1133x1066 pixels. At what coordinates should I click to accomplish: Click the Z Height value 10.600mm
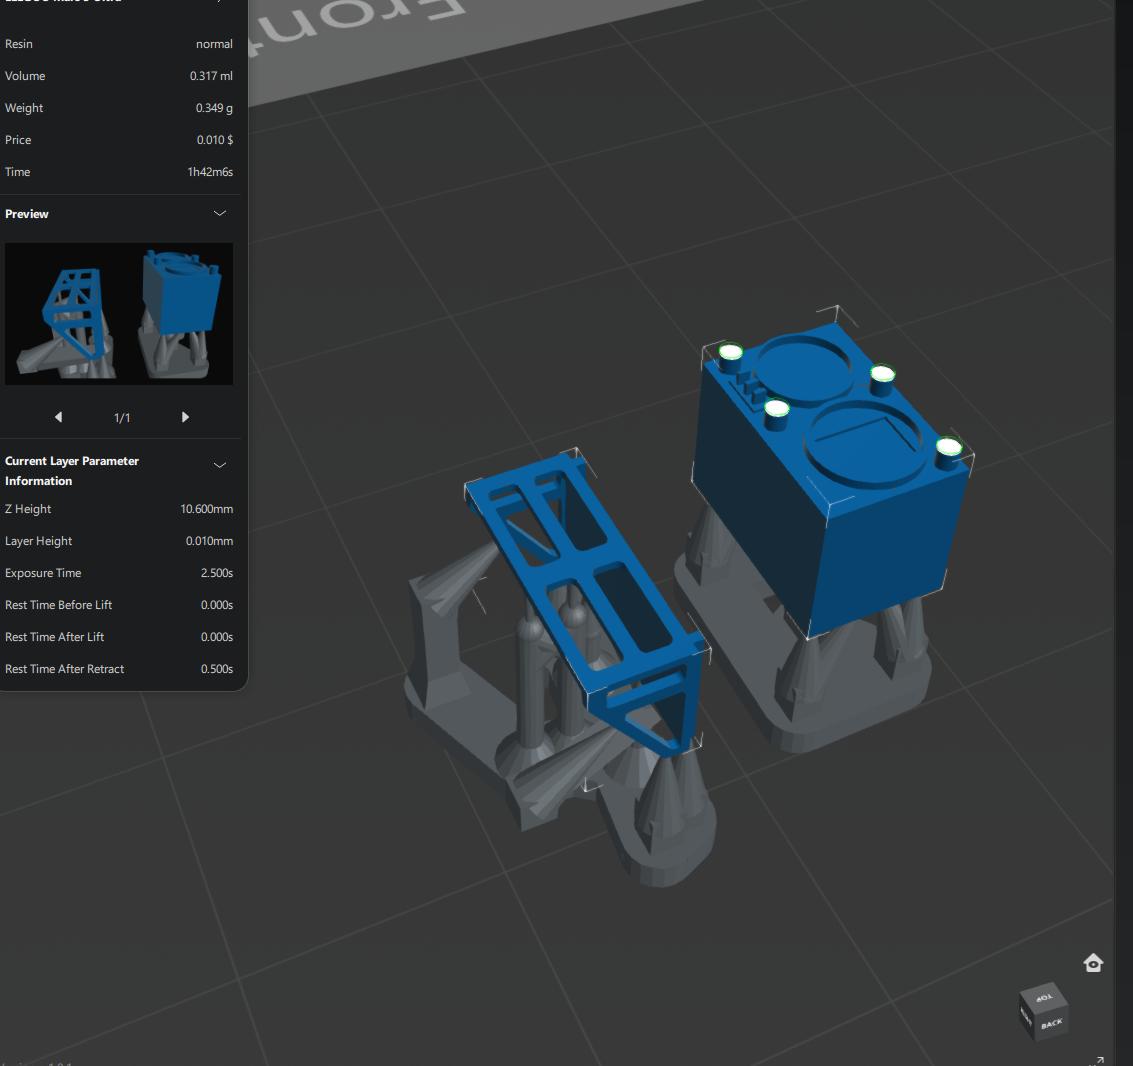point(206,509)
